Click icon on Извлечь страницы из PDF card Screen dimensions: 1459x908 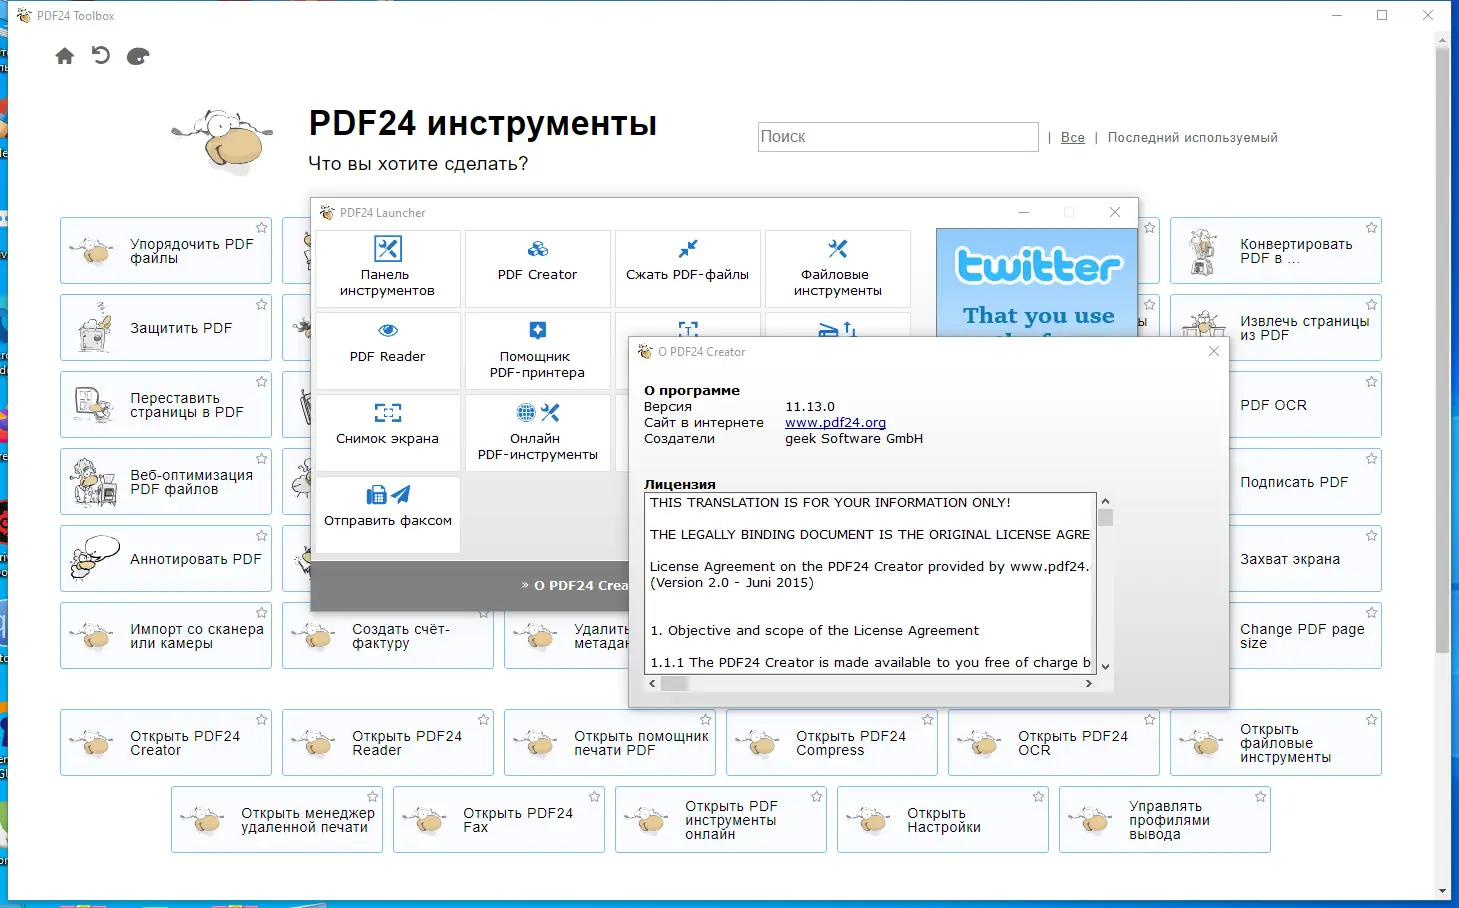(x=1203, y=326)
